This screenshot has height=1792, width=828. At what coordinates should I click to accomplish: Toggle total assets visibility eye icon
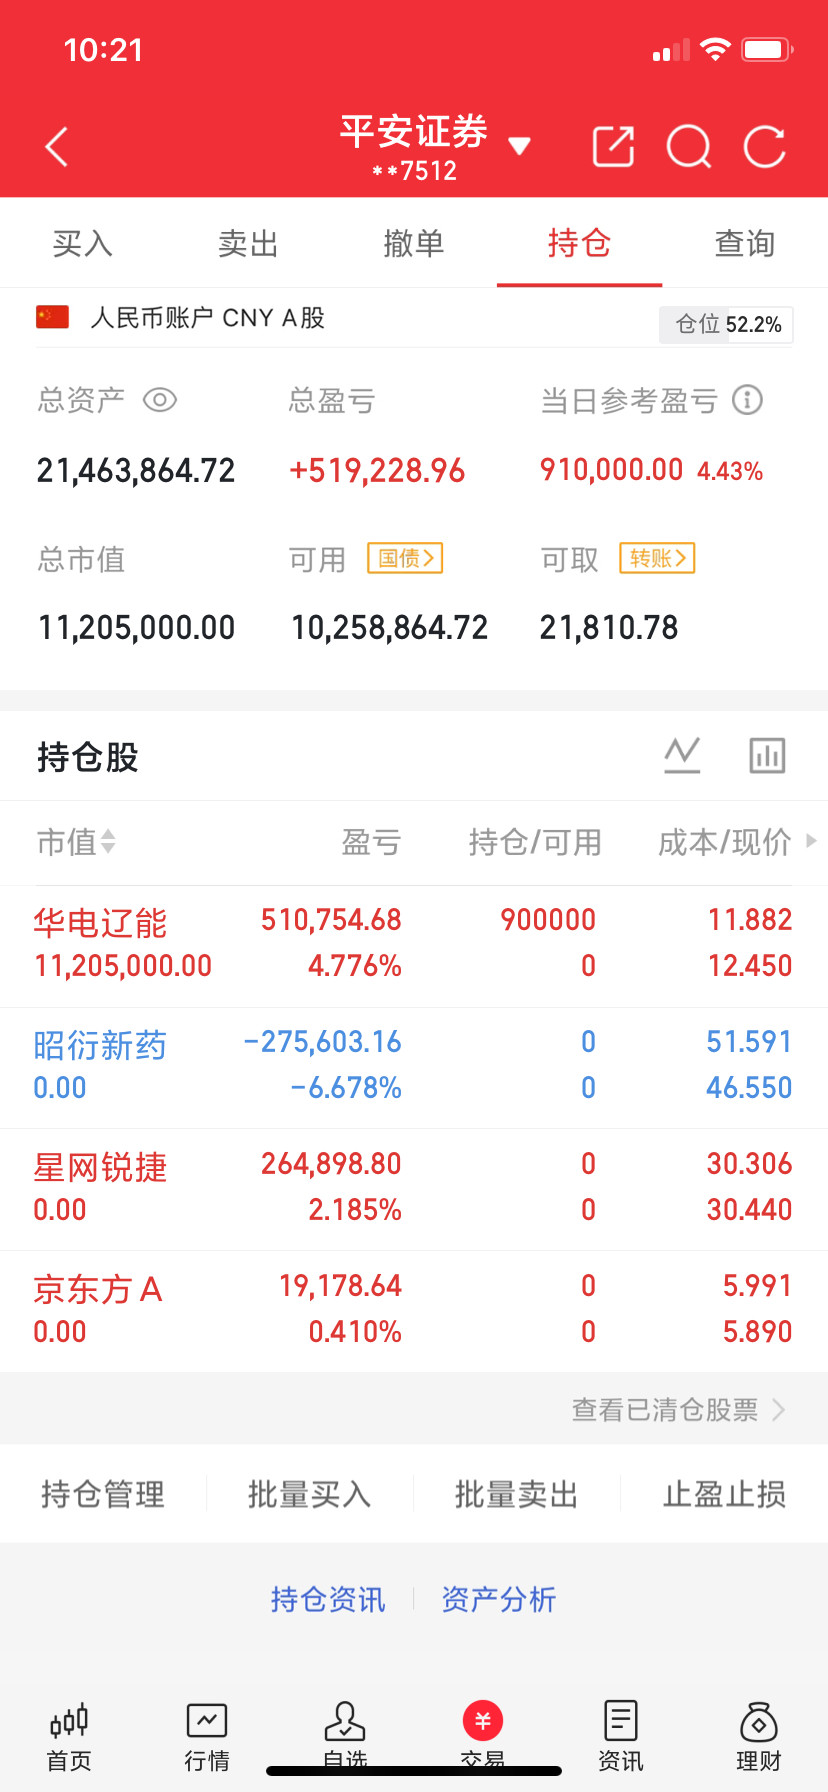[160, 400]
